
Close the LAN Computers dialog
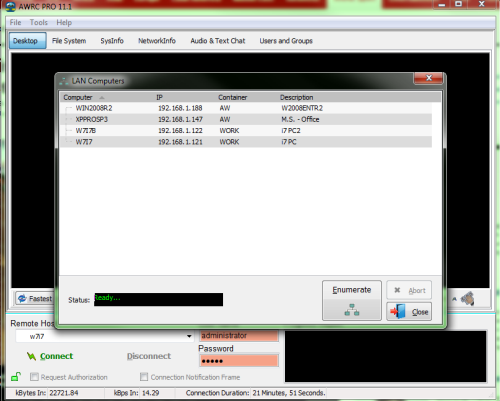tap(429, 78)
